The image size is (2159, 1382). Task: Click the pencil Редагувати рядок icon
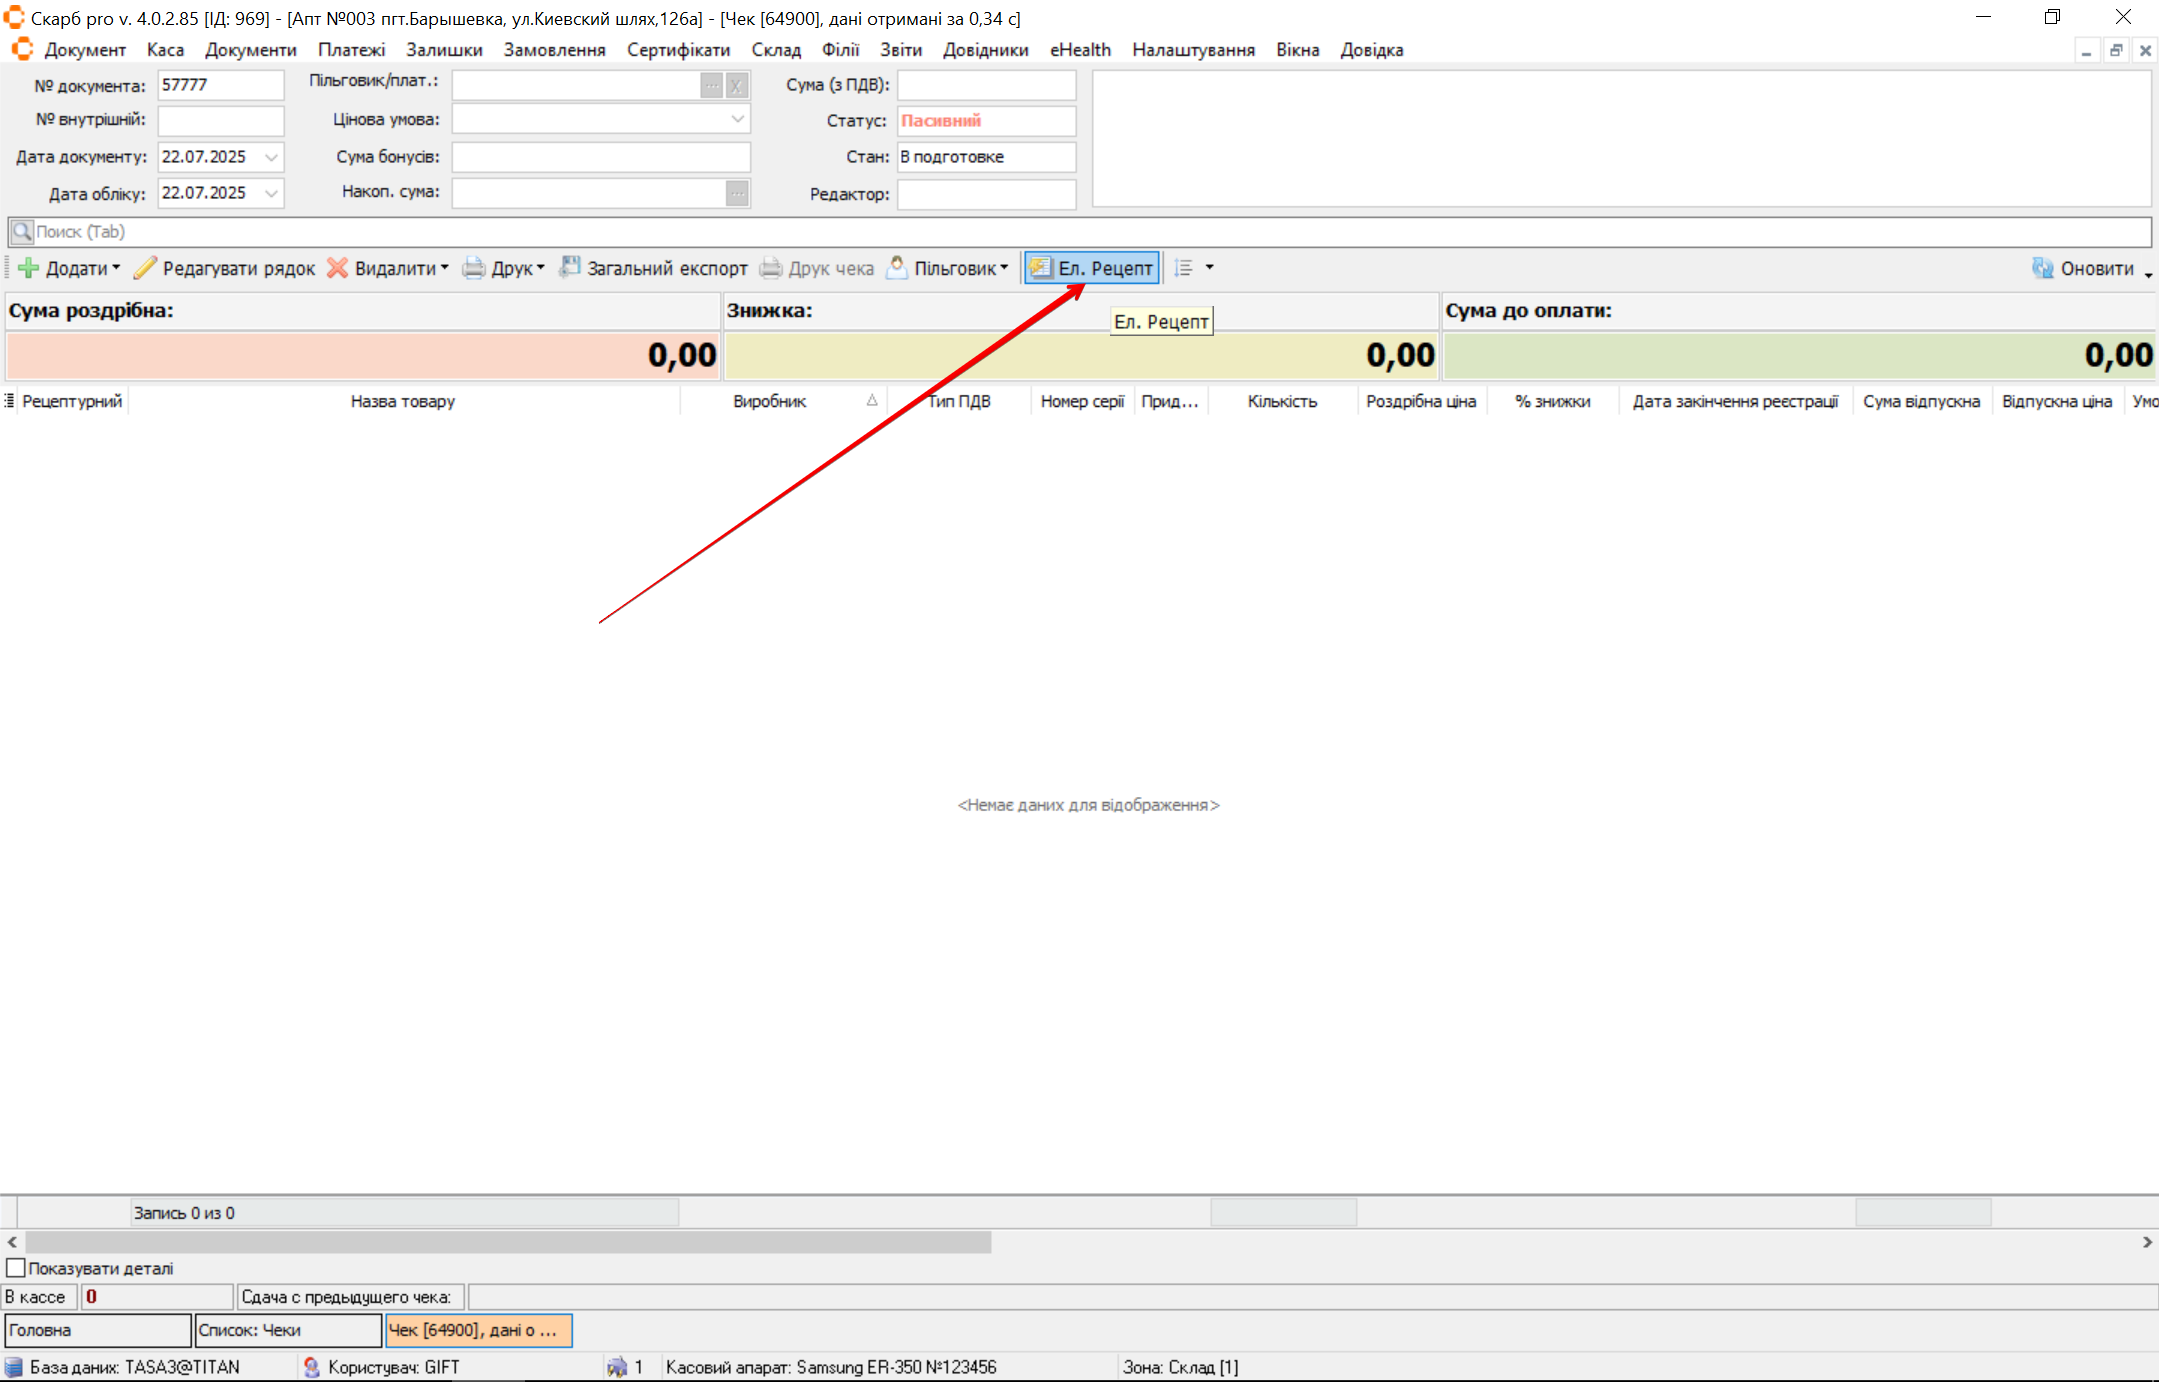(x=146, y=268)
